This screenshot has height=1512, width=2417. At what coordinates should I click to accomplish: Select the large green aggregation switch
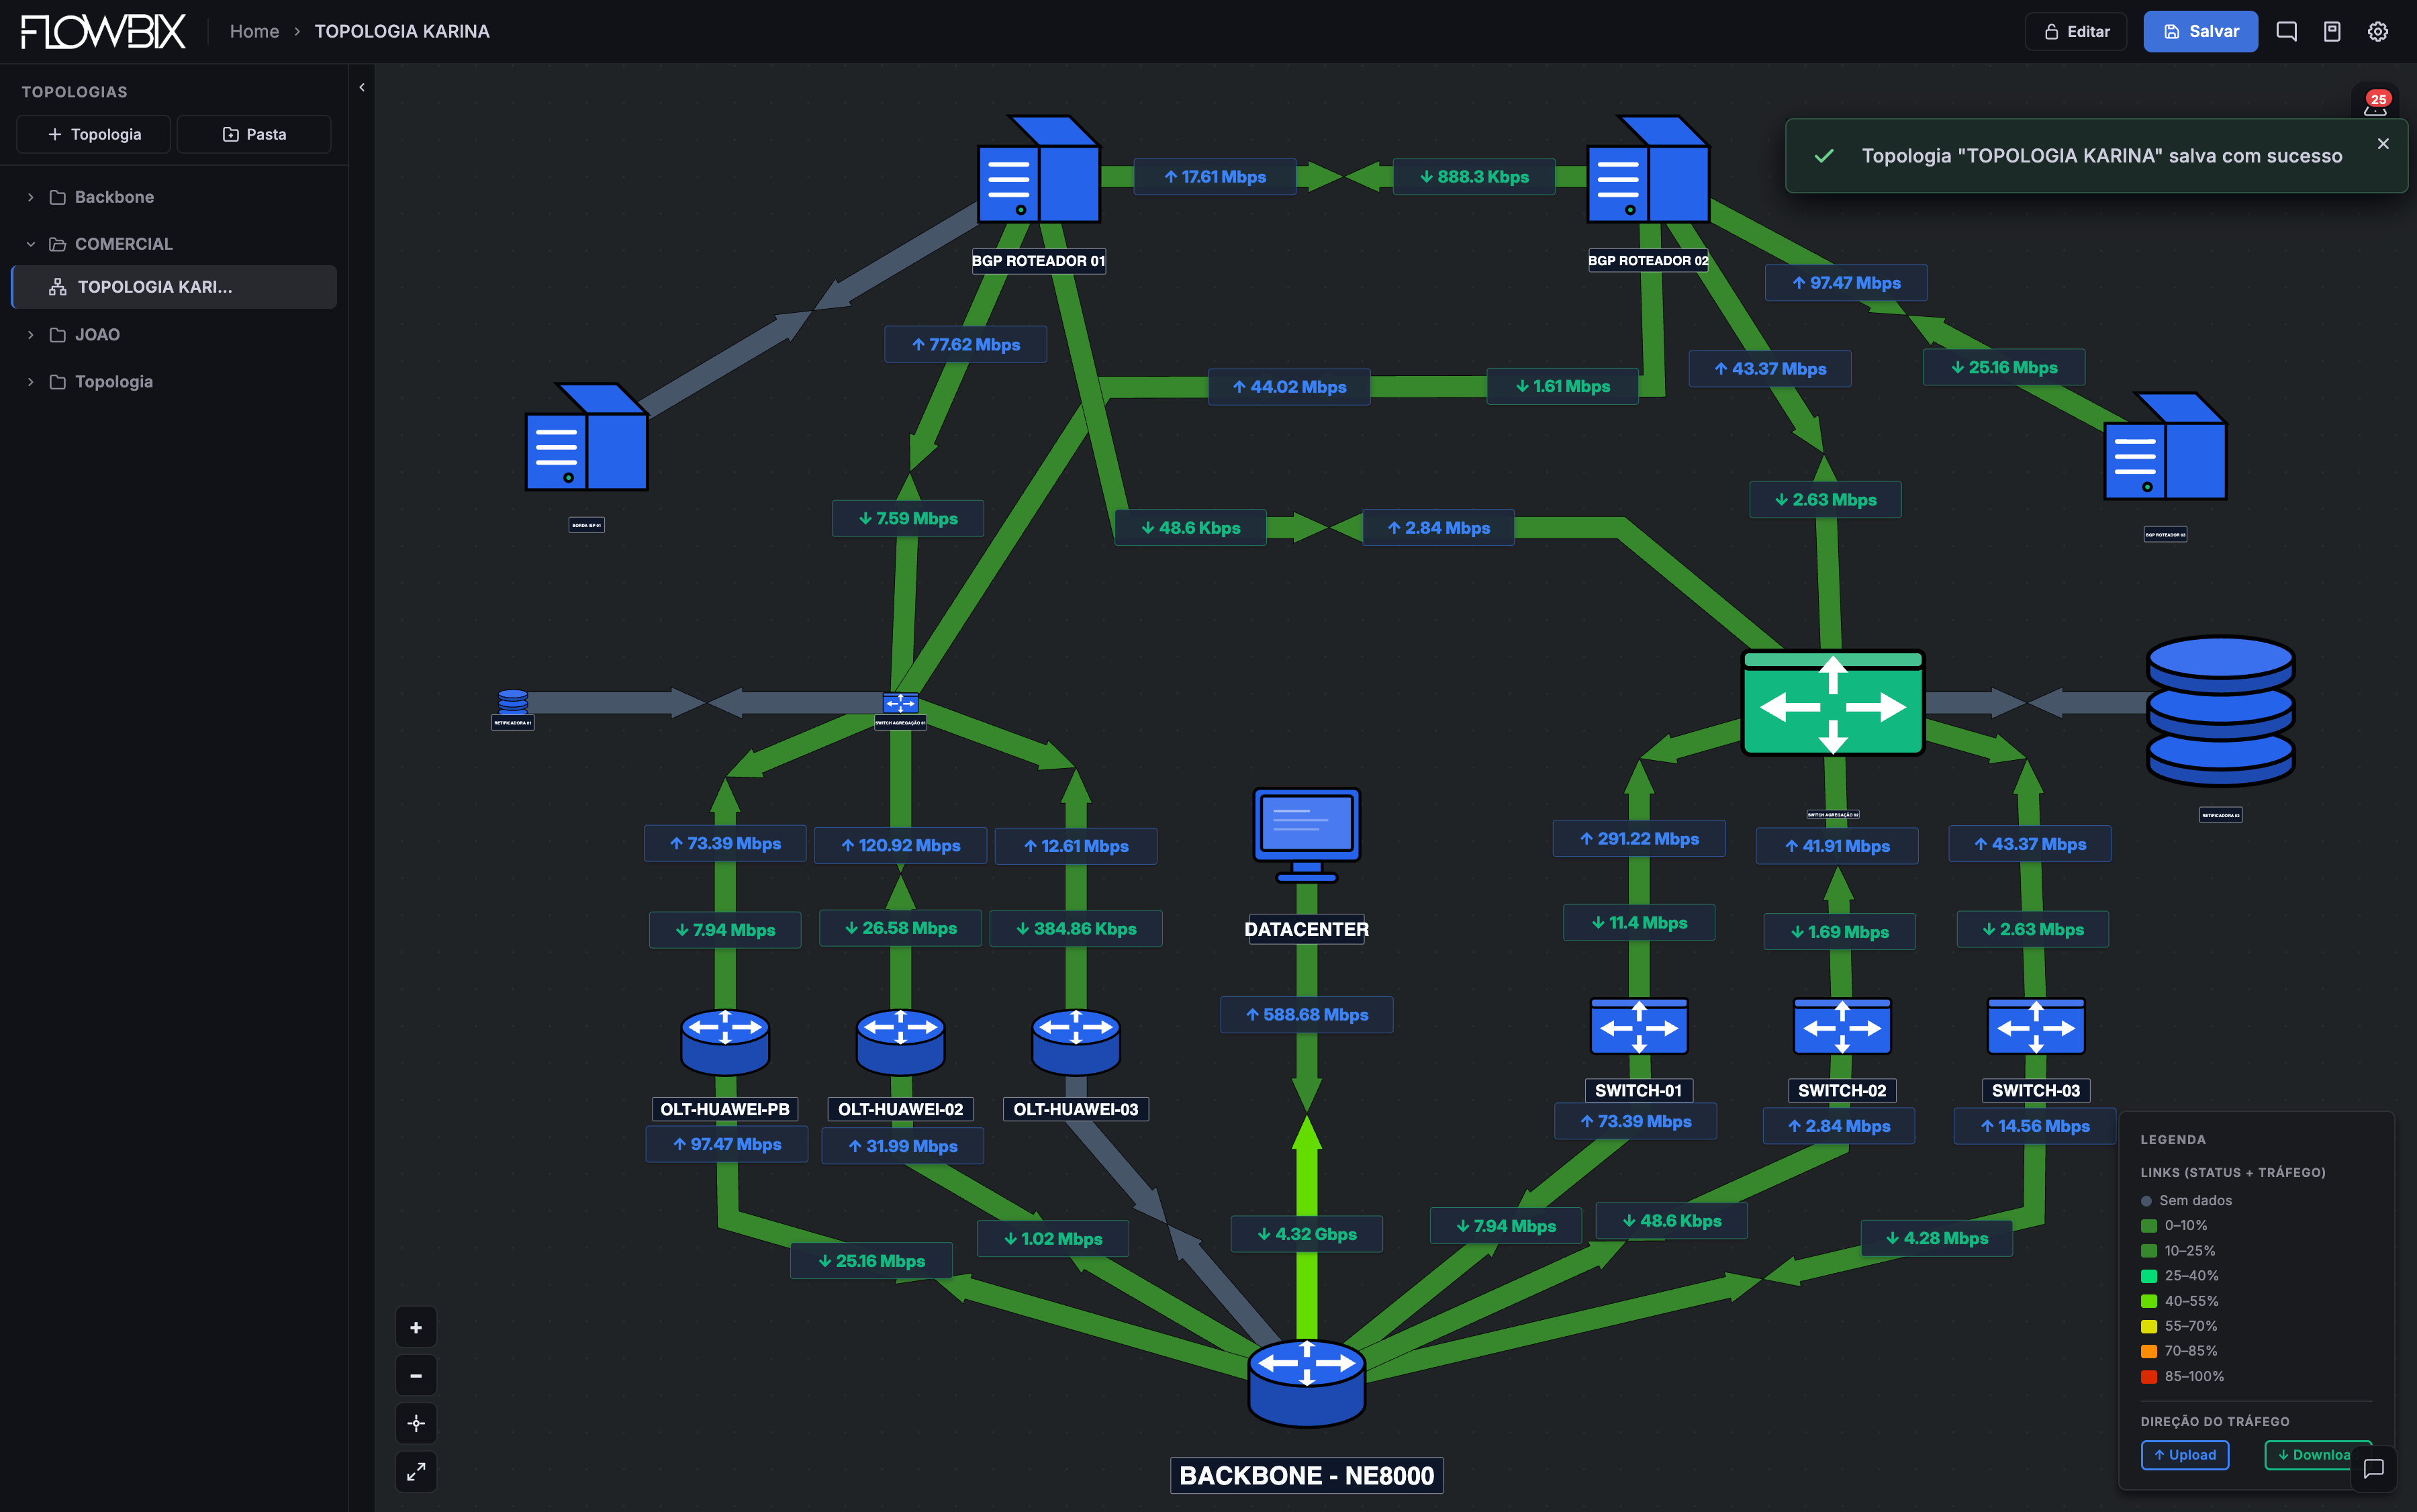(x=1832, y=703)
